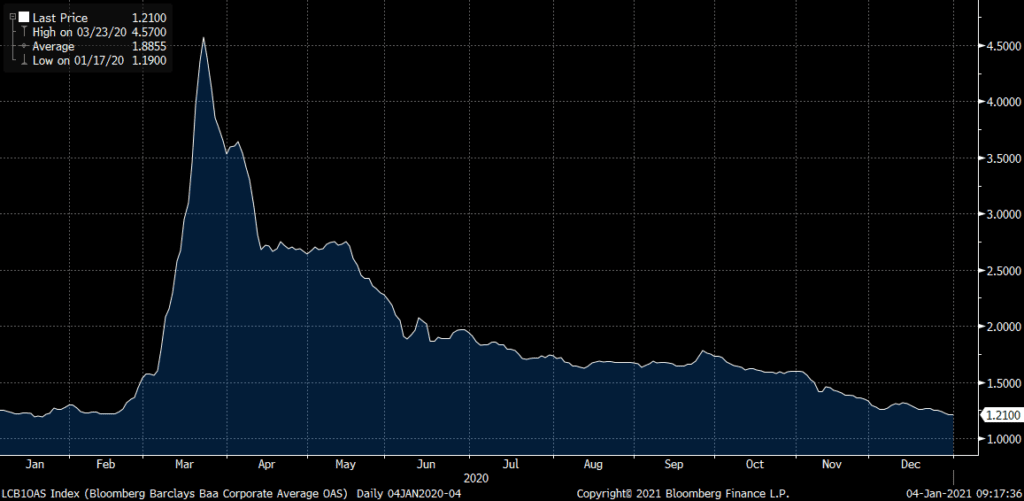Click the 2.5000 y-axis label

point(1002,270)
